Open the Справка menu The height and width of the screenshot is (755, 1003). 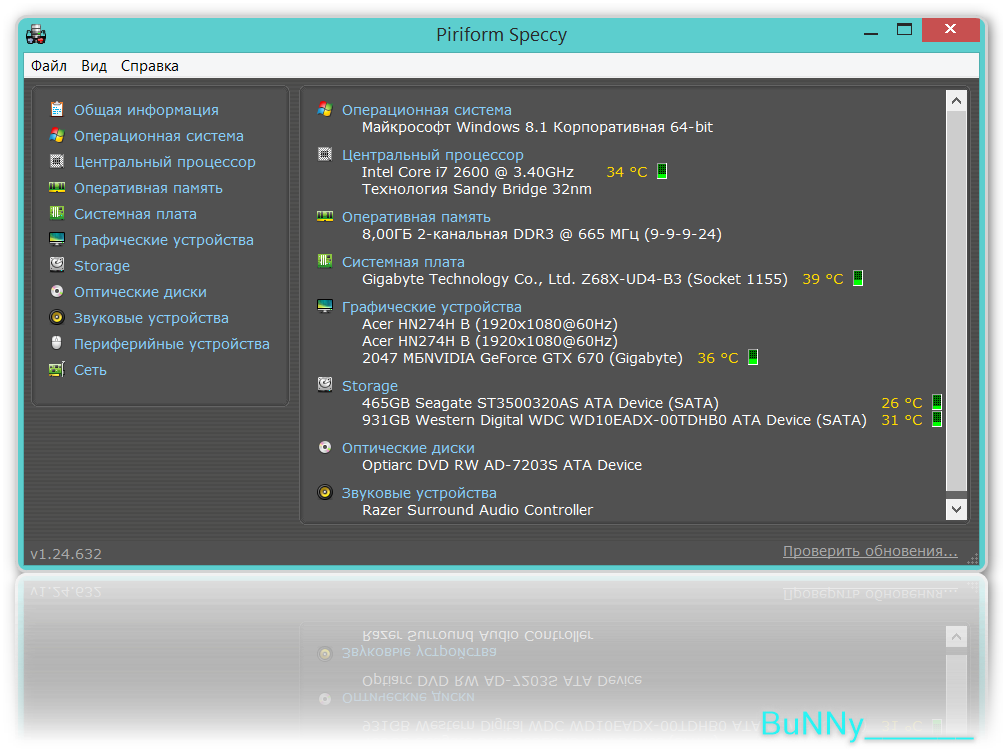(150, 66)
